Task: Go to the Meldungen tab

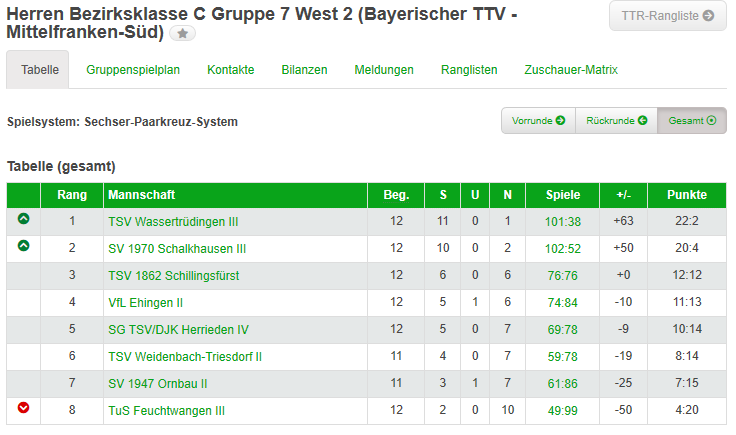Action: click(384, 70)
